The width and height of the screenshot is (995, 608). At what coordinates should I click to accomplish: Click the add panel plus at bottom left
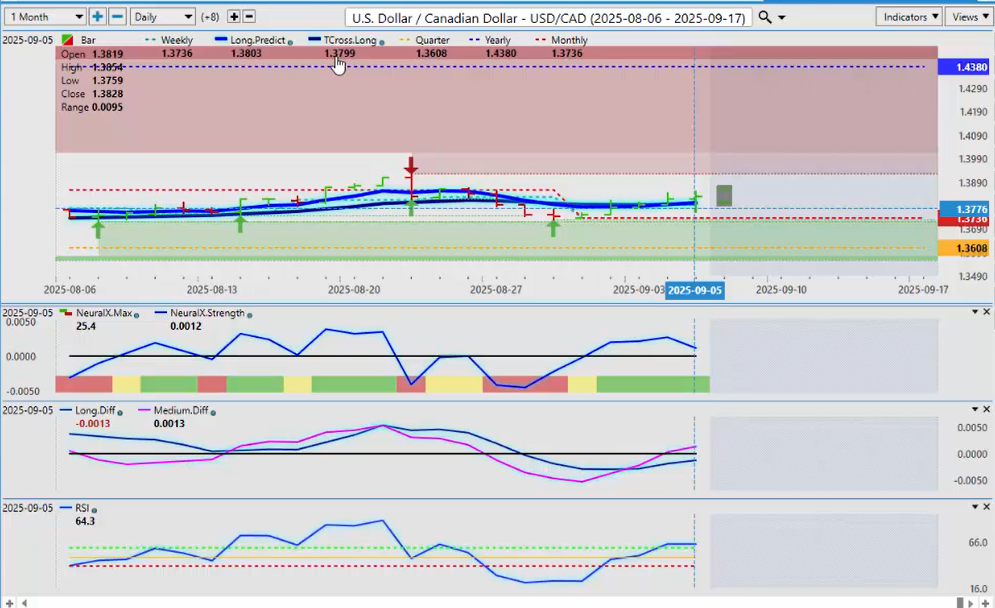(10, 602)
